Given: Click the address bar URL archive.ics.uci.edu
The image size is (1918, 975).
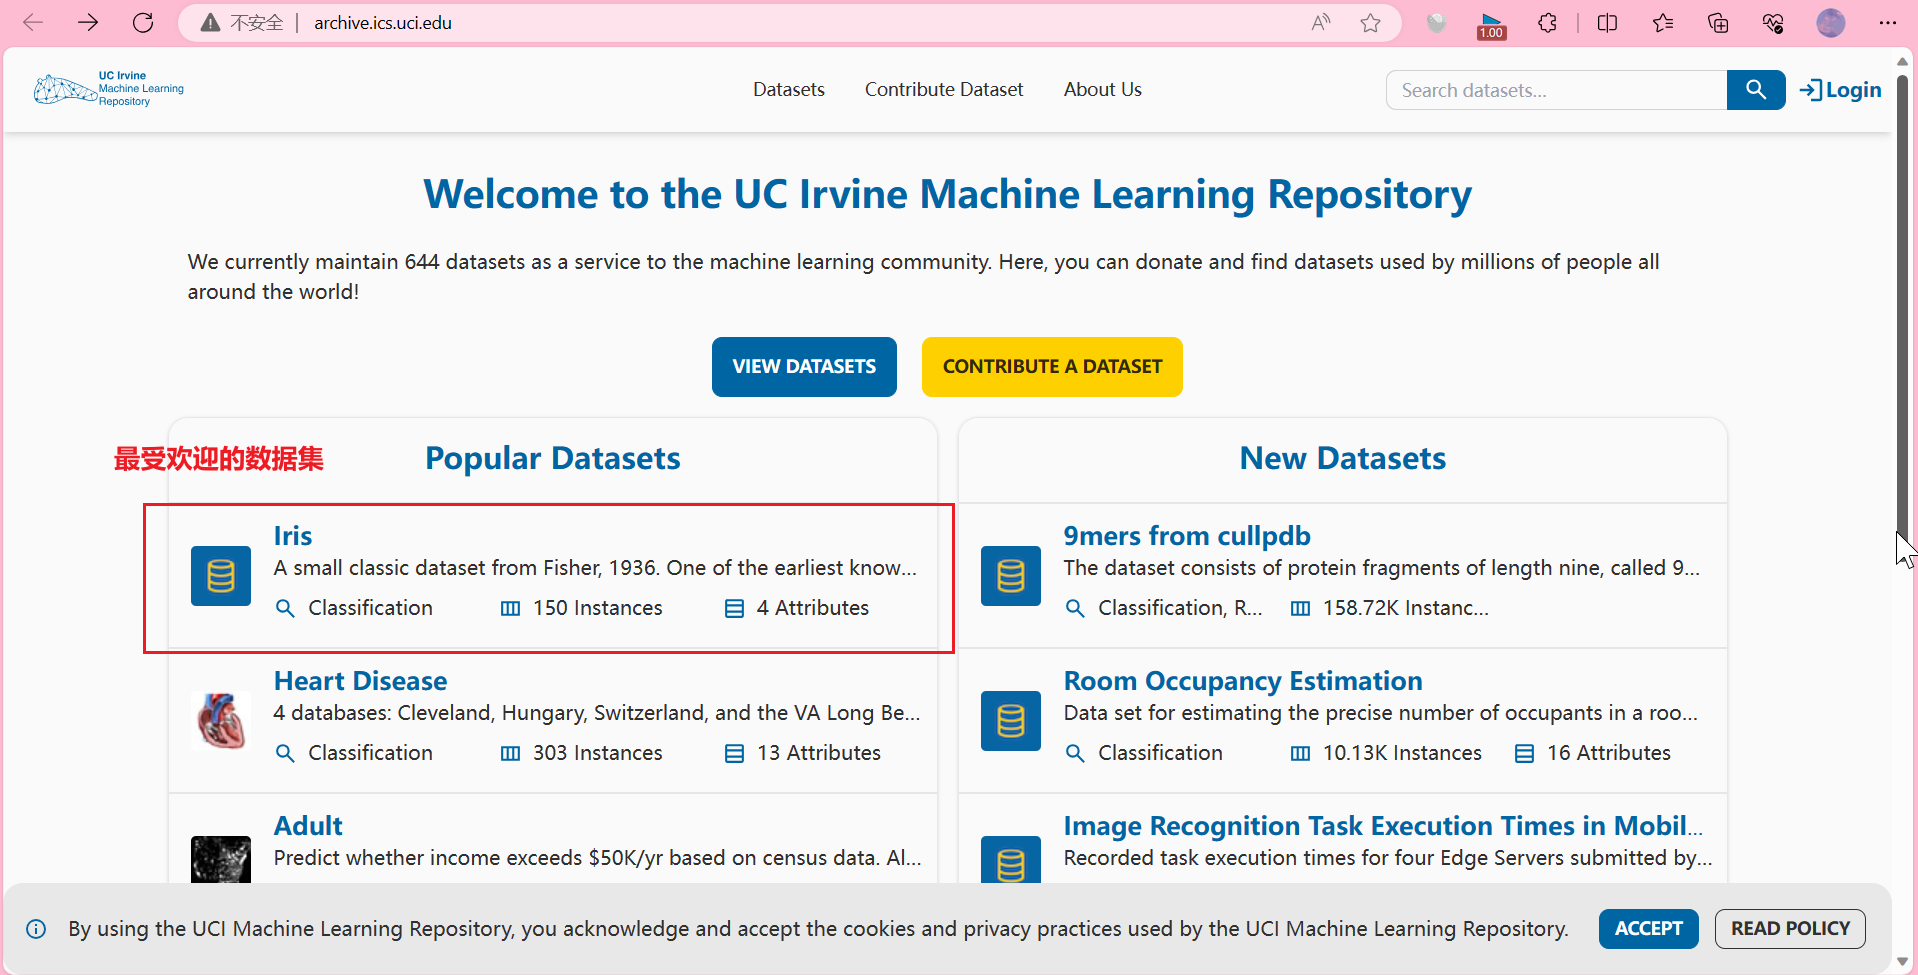Looking at the screenshot, I should click(x=383, y=23).
